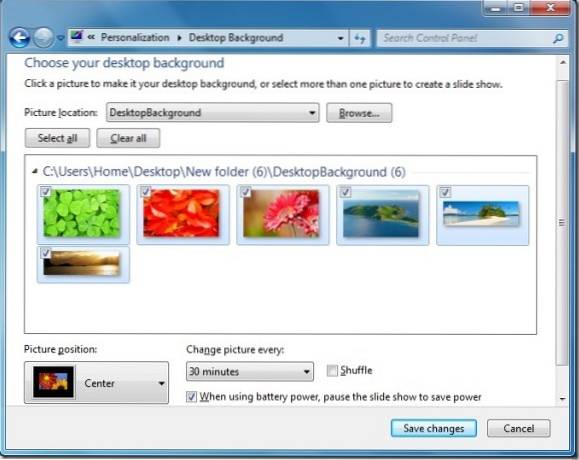Image resolution: width=579 pixels, height=460 pixels.
Task: Uncheck the golden sunset wallpaper checkbox
Action: pos(46,253)
